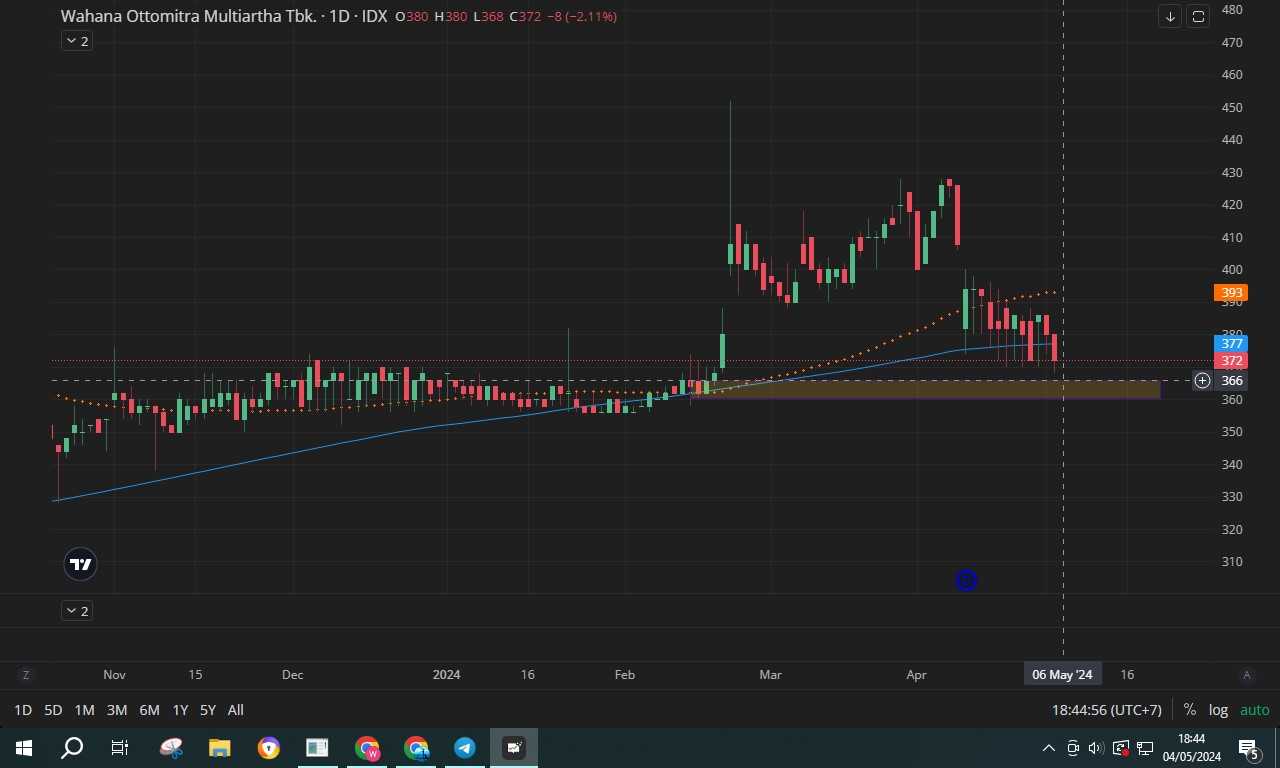Click the 18:44:56 (UTC+7) timezone button
The width and height of the screenshot is (1280, 768).
click(x=1106, y=710)
